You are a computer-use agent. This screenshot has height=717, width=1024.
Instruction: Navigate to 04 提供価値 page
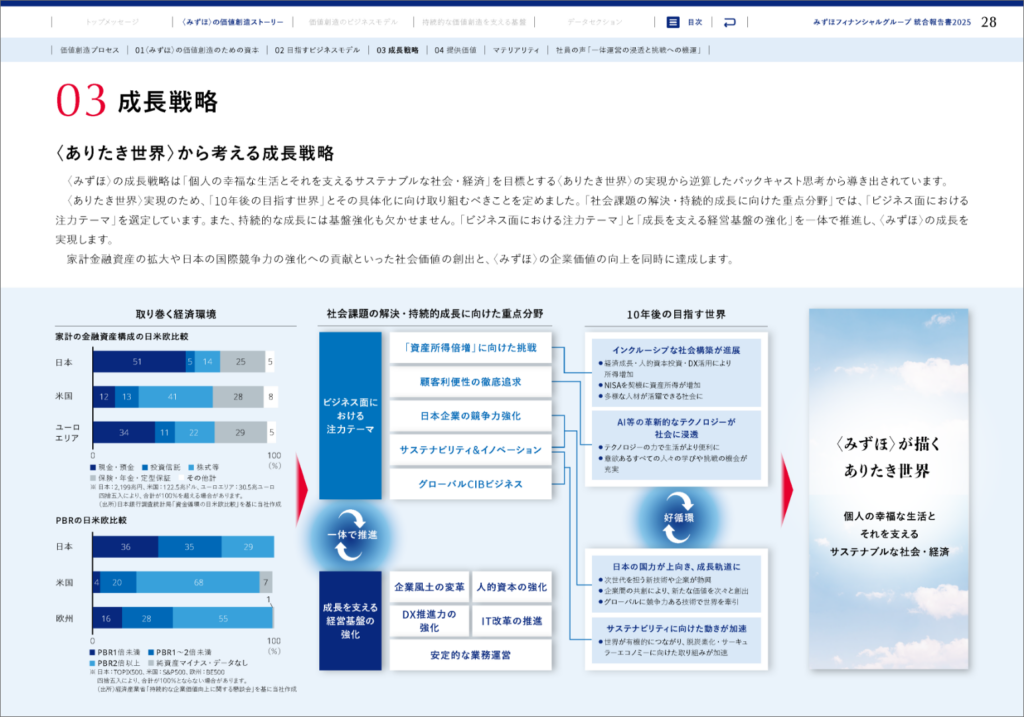(x=455, y=49)
